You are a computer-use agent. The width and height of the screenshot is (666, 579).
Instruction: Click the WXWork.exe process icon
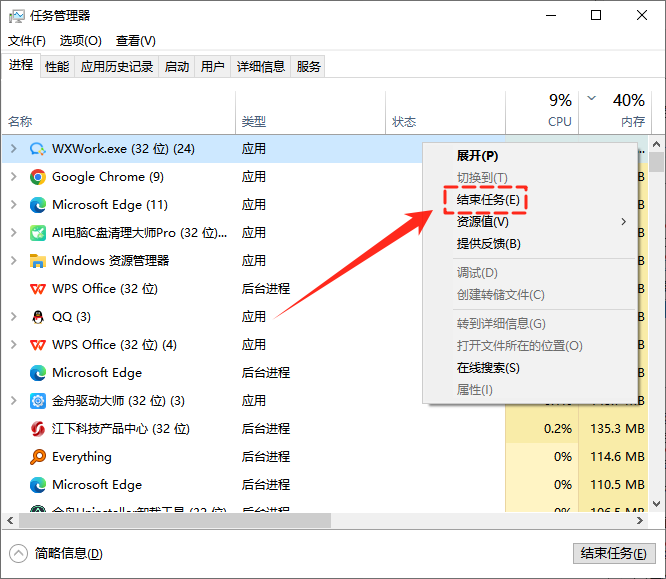tap(37, 149)
